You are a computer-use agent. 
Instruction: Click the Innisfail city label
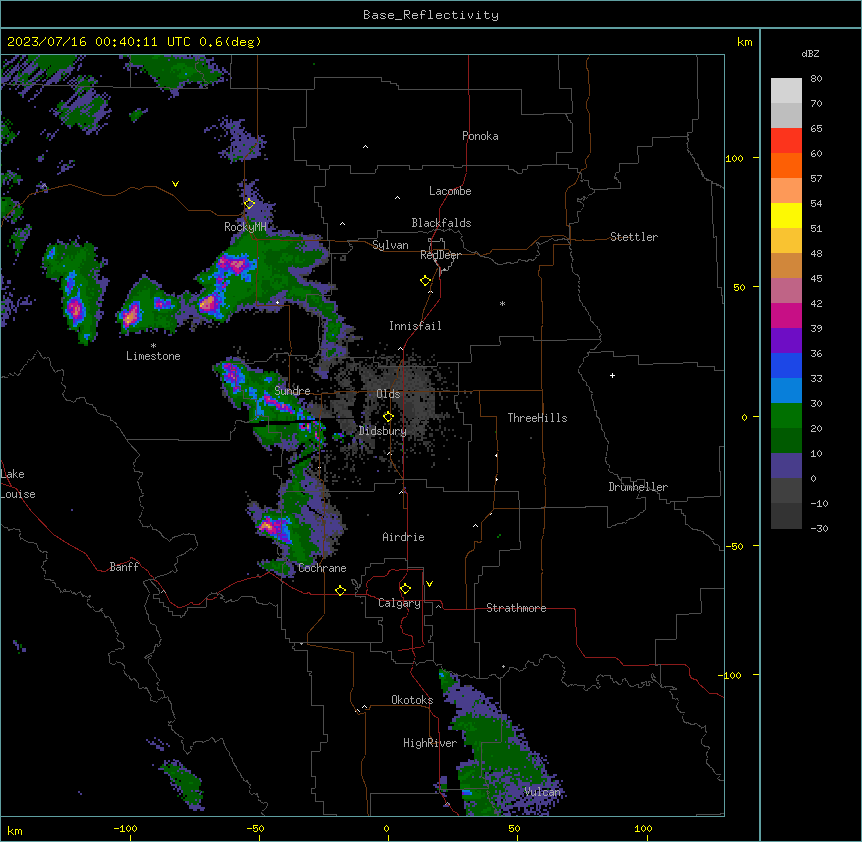pos(415,326)
